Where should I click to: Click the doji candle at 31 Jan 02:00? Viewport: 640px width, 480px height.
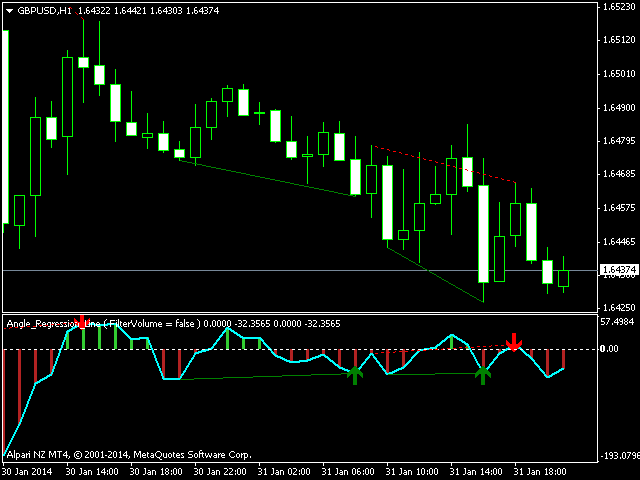(x=260, y=113)
